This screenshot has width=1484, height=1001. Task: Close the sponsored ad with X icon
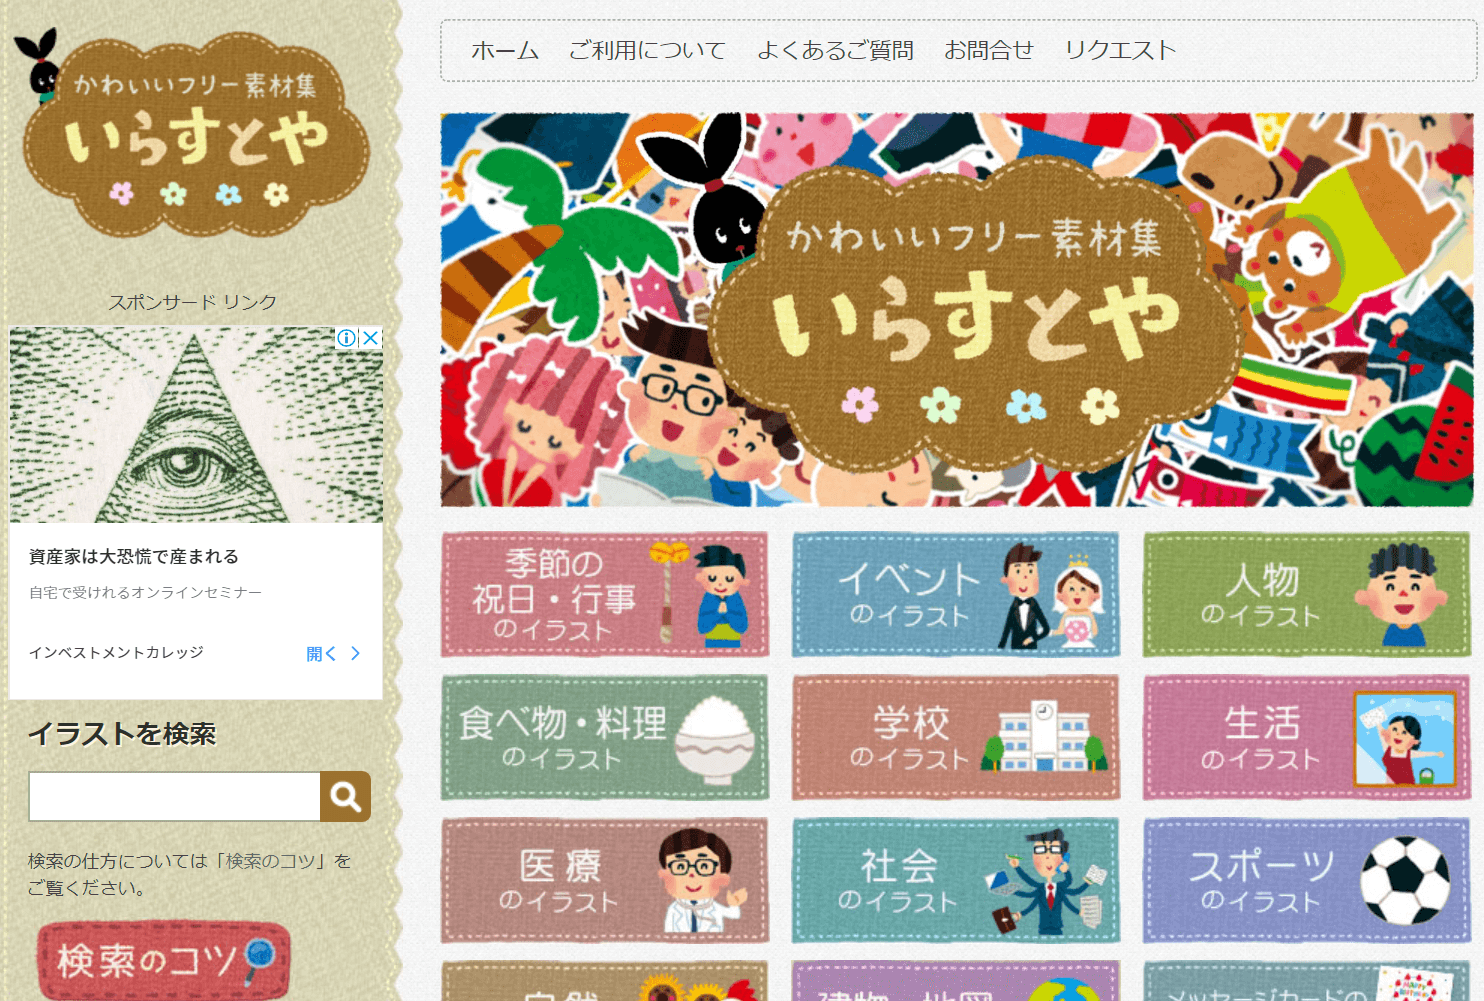[371, 338]
